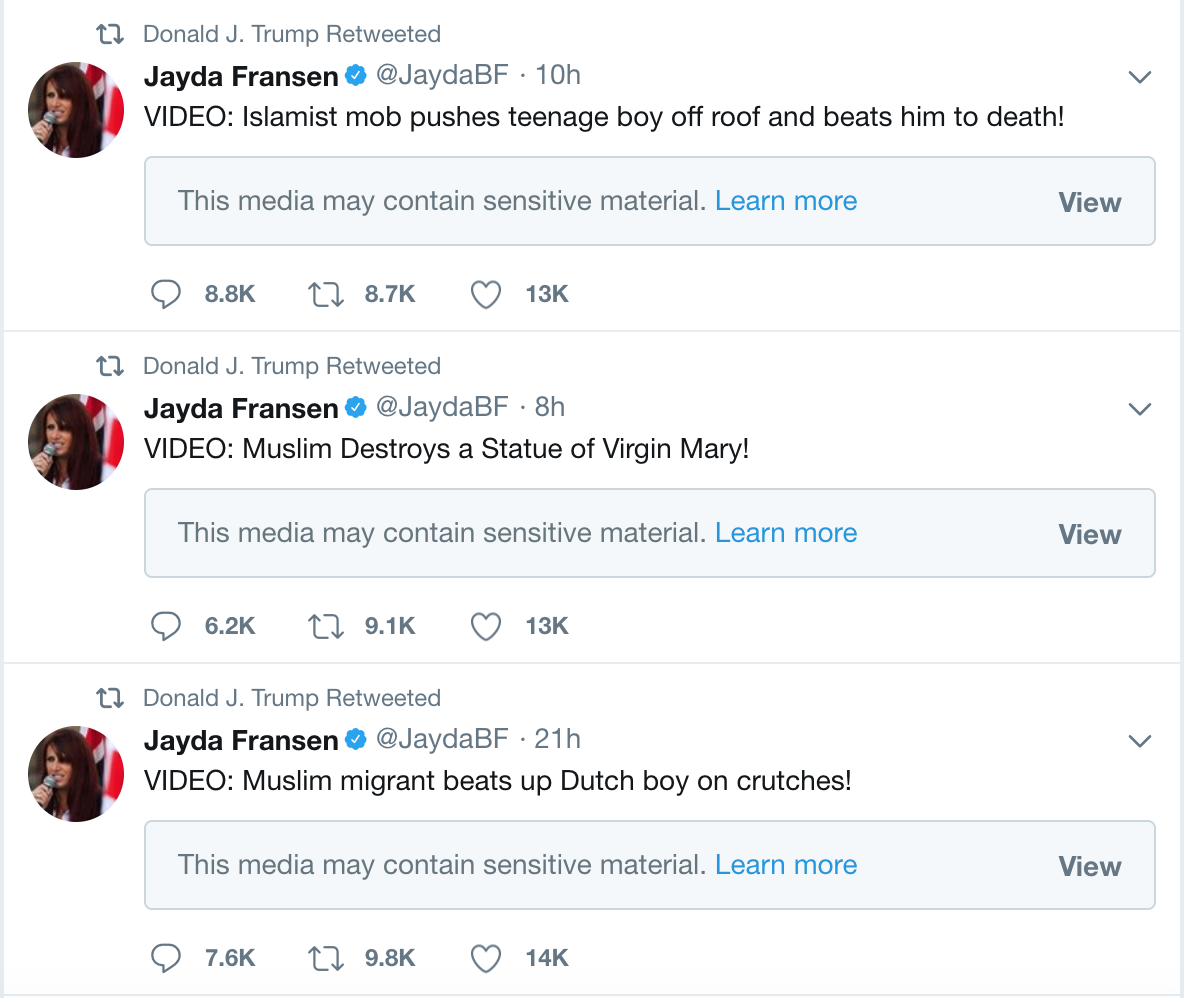The height and width of the screenshot is (998, 1184).
Task: Reply to the Dutch boy crutches tweet
Action: tap(166, 958)
